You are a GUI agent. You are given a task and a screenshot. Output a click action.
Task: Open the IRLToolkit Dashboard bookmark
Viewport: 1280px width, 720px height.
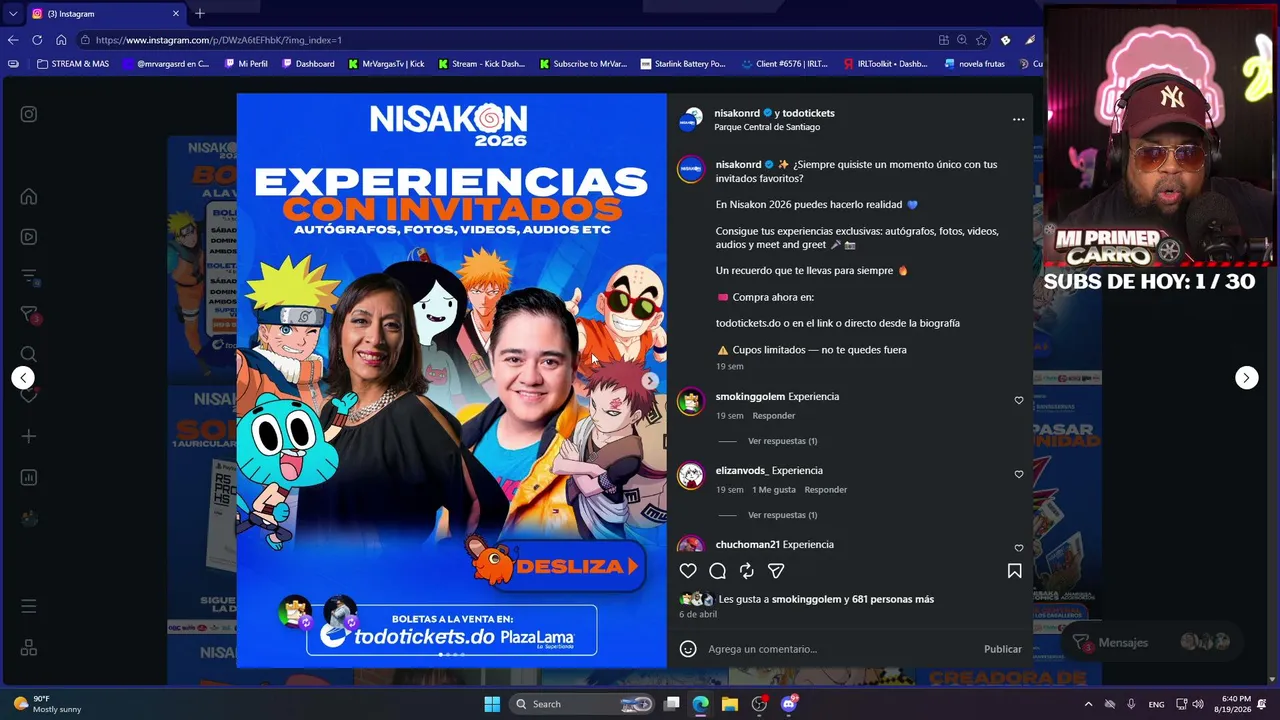pos(885,64)
